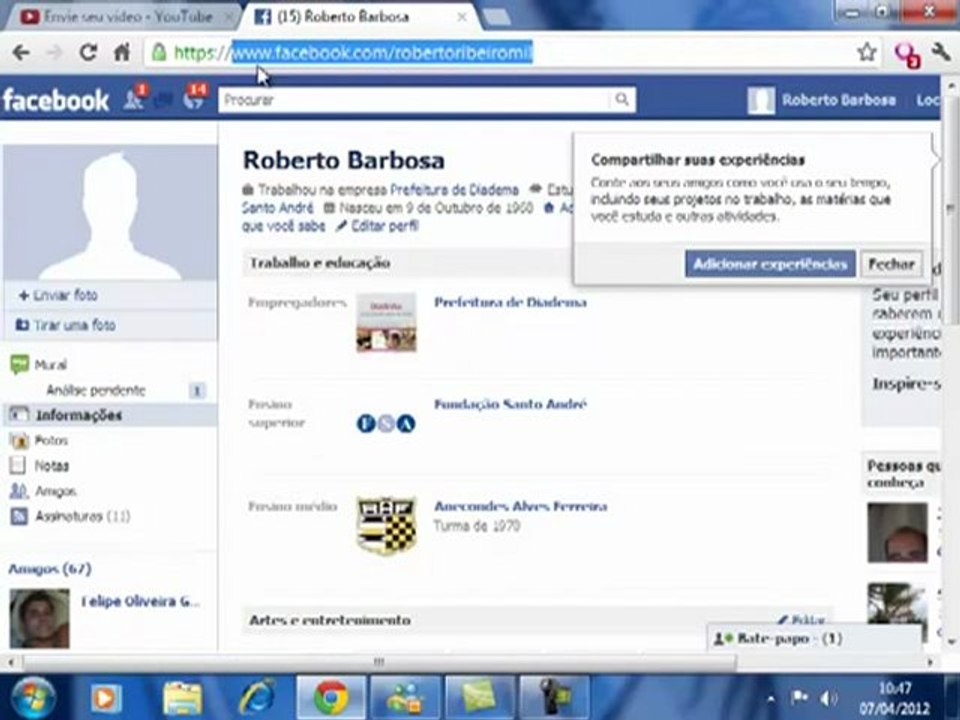Open Facebook notifications globe icon
Image resolution: width=960 pixels, height=720 pixels.
(x=196, y=98)
